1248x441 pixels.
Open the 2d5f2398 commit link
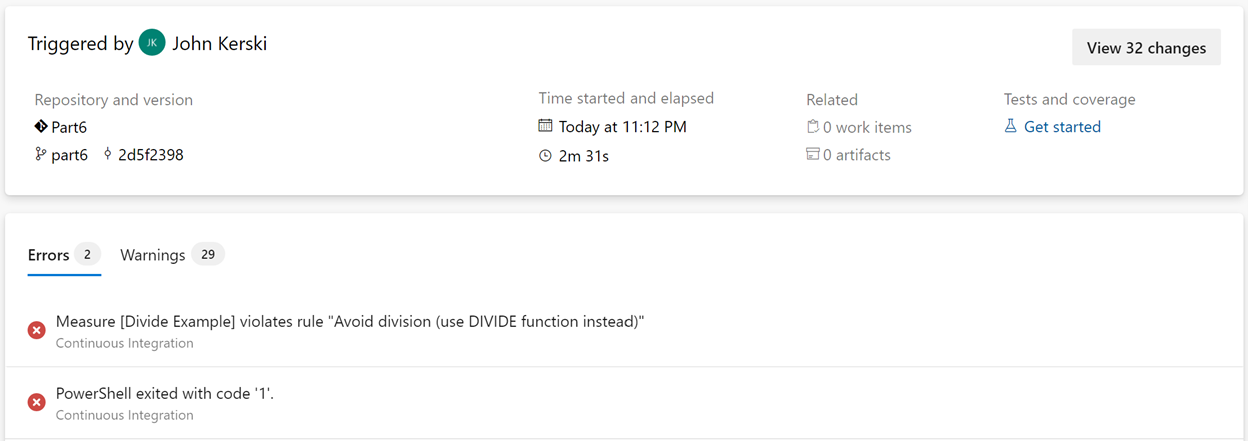(151, 155)
